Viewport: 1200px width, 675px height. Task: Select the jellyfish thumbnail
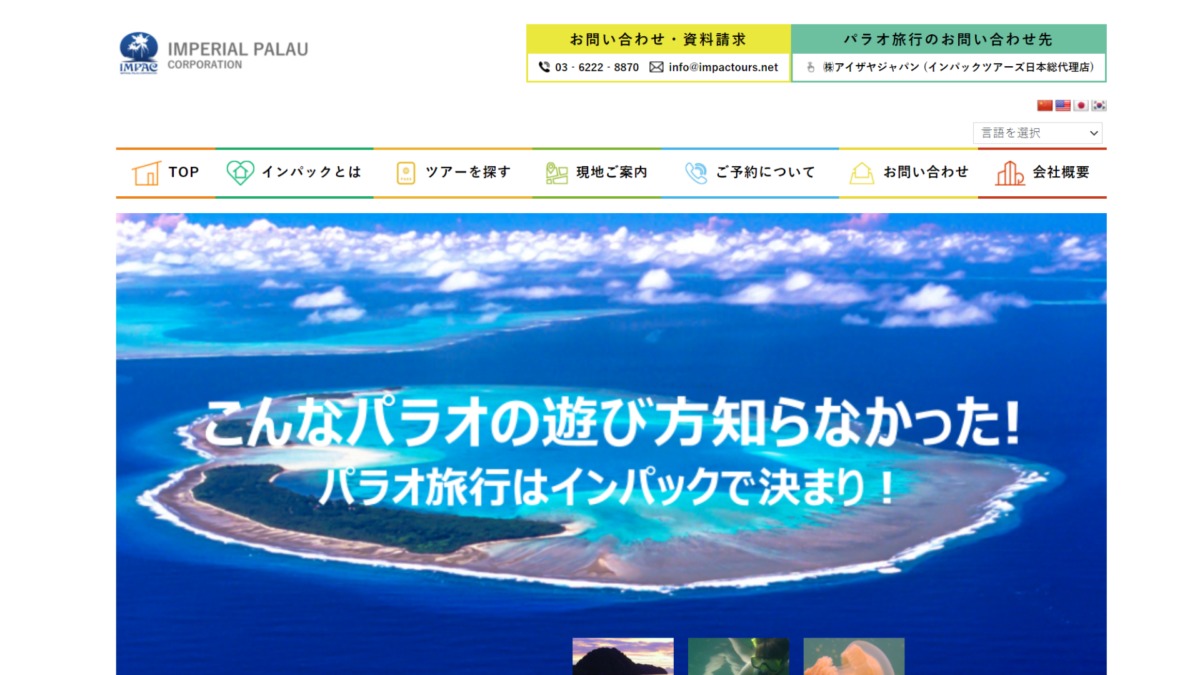click(854, 656)
